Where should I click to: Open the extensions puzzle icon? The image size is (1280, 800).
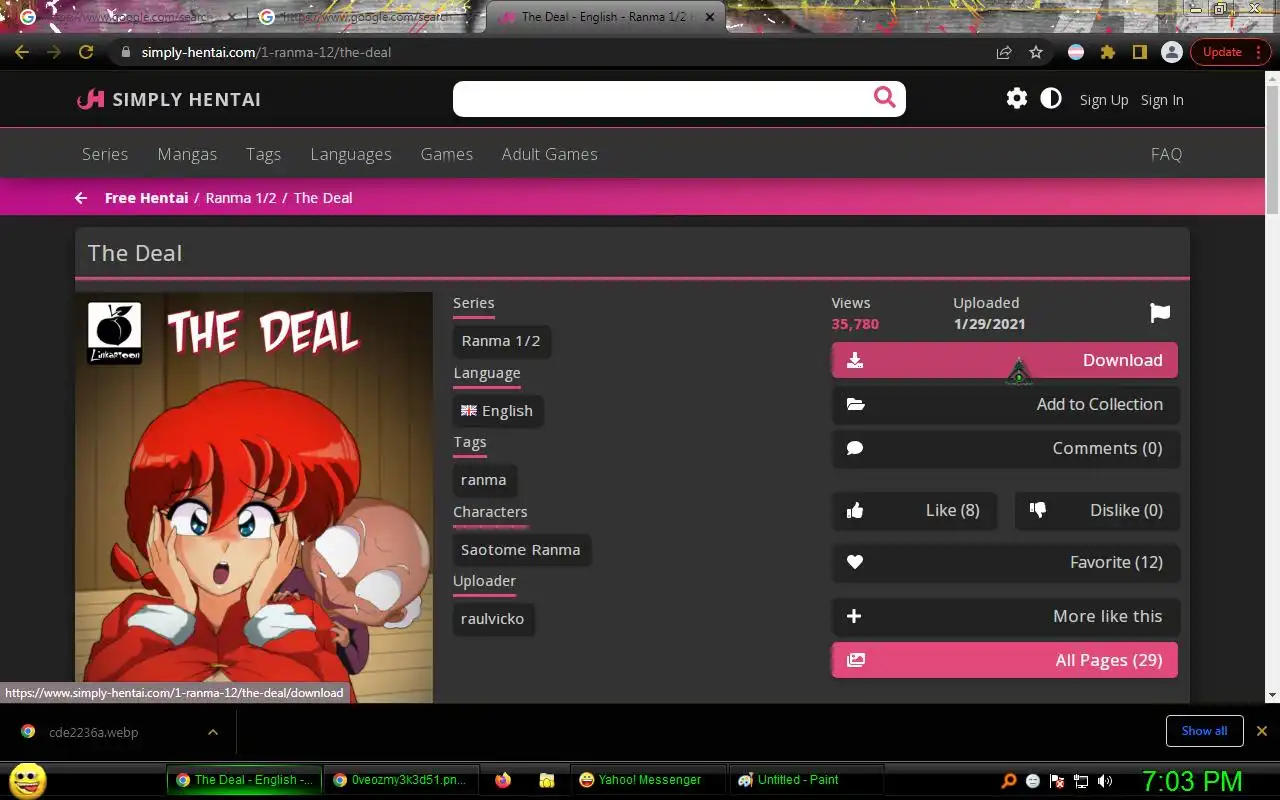1108,52
